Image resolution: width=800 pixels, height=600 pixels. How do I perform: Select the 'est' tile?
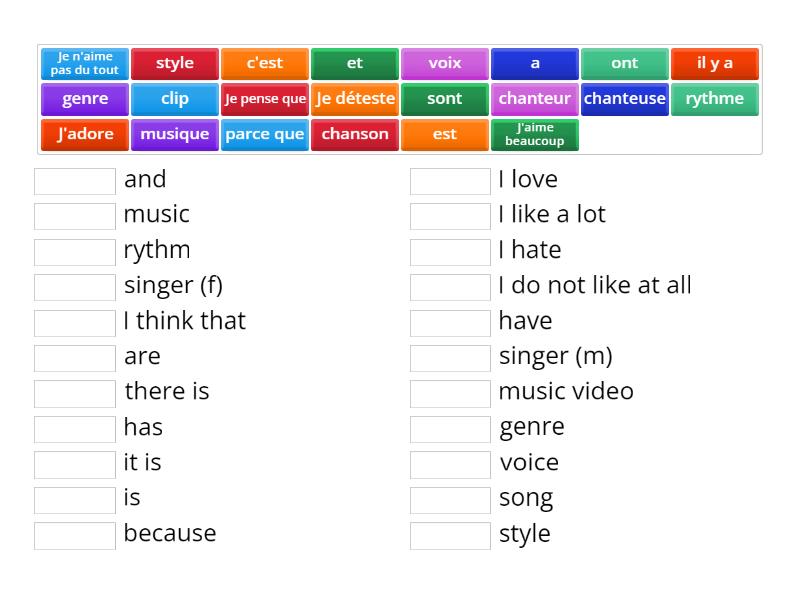point(444,134)
